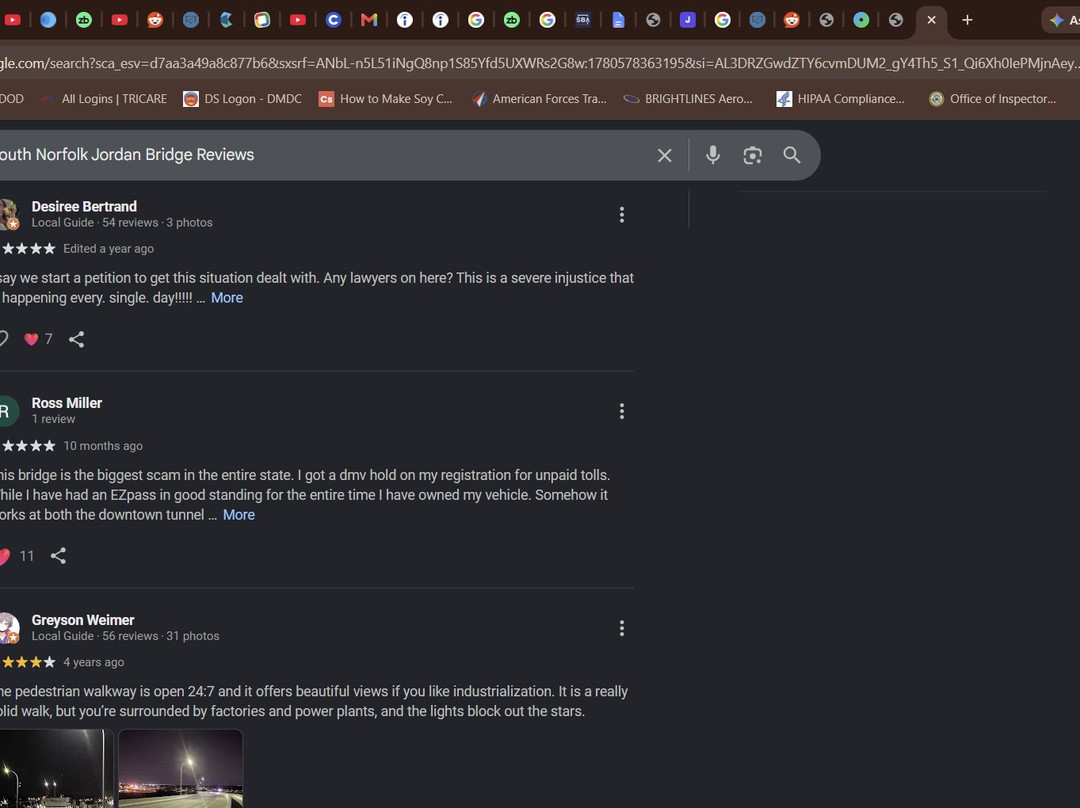Open options menu for Desiree Bertrand's review
The image size is (1080, 808).
point(621,215)
